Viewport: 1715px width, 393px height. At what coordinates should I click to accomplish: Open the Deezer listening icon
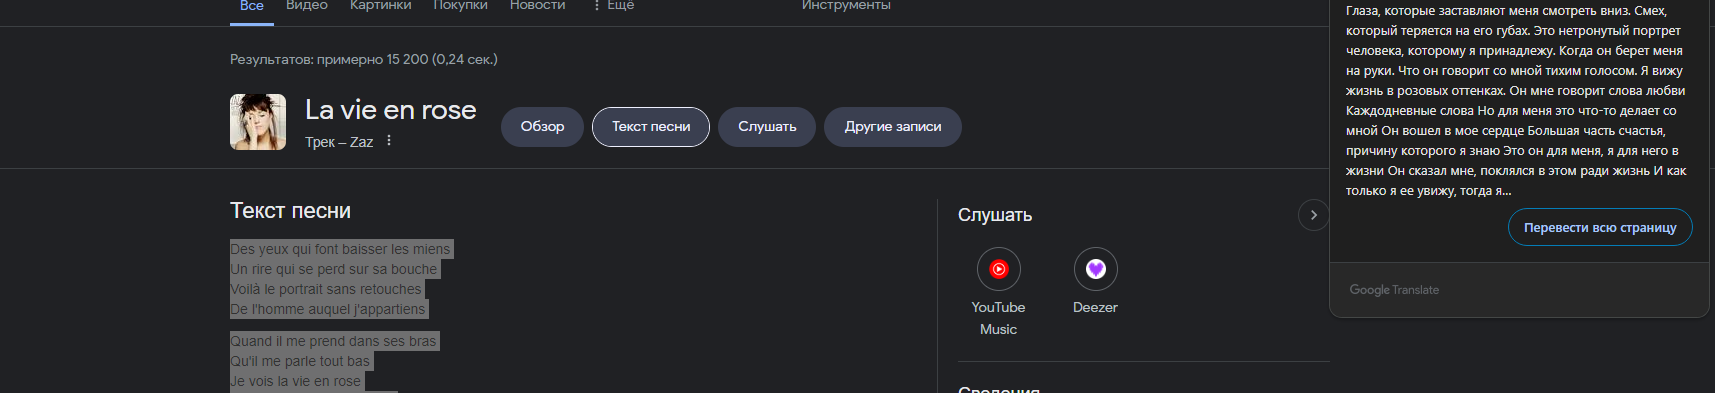point(1095,269)
